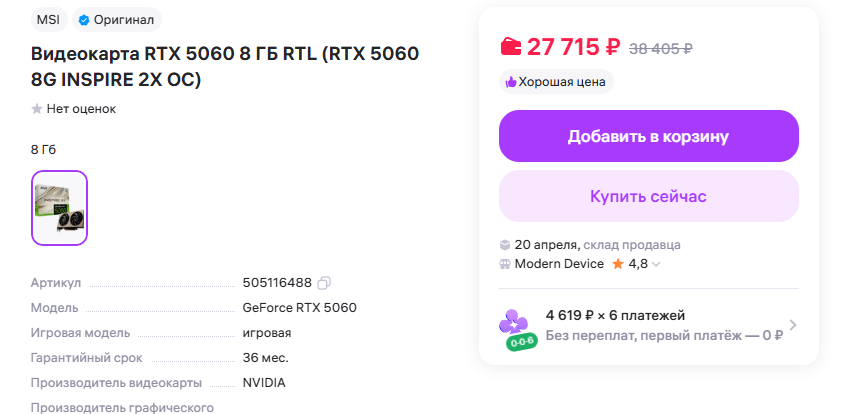Viewport: 867px width, 414px height.
Task: Open the Modern Device seller page
Action: coord(559,264)
